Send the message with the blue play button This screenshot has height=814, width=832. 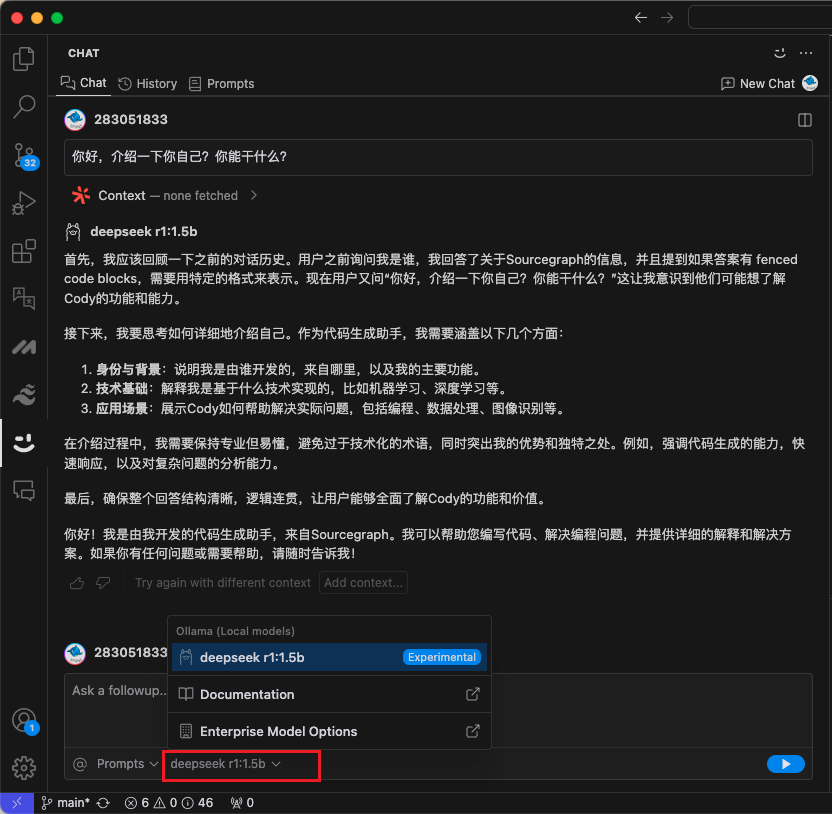785,764
